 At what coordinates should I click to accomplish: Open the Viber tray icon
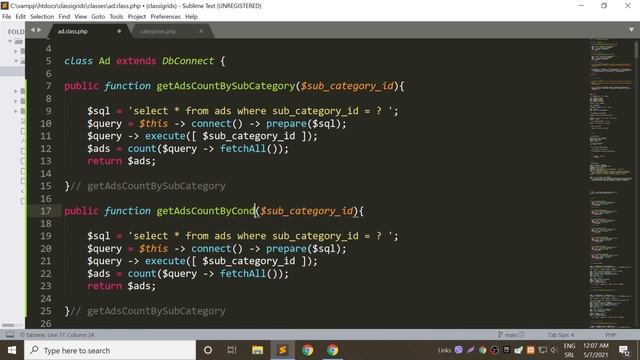coord(459,350)
